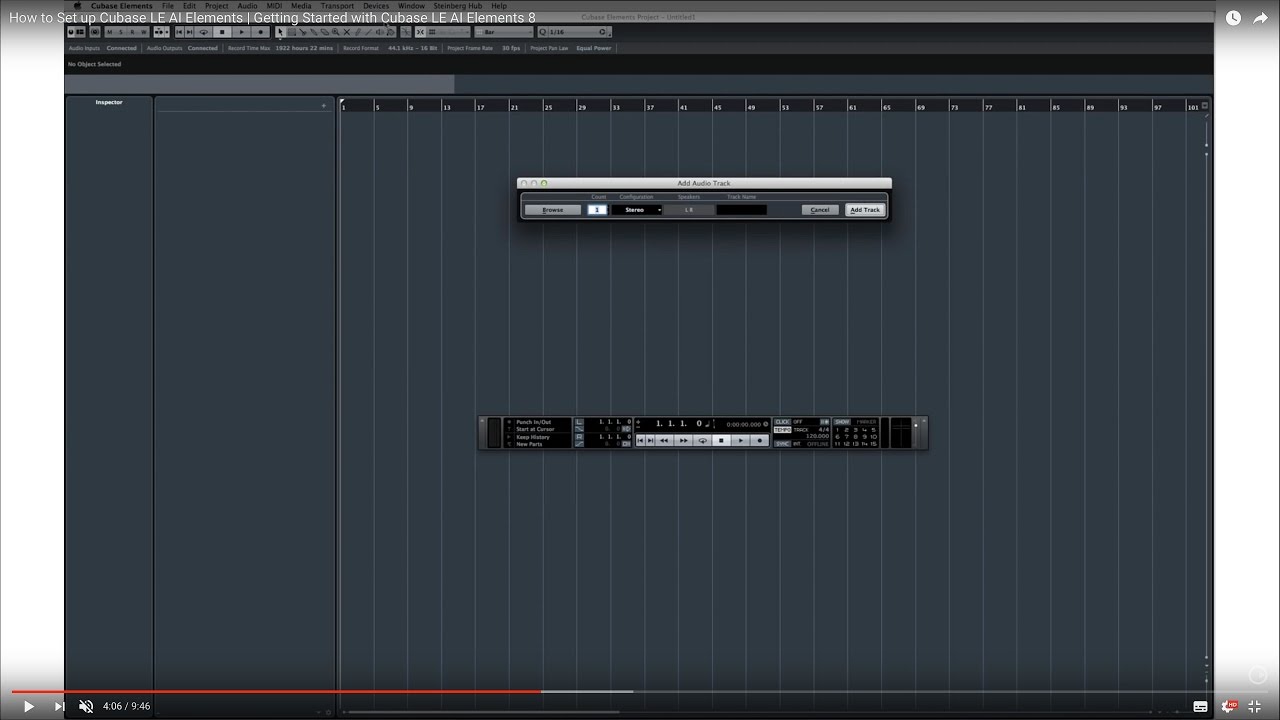Toggle SYNC on Transport panel

782,444
